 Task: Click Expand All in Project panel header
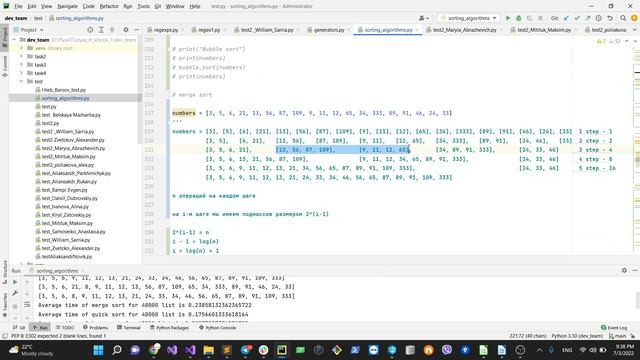coord(101,30)
